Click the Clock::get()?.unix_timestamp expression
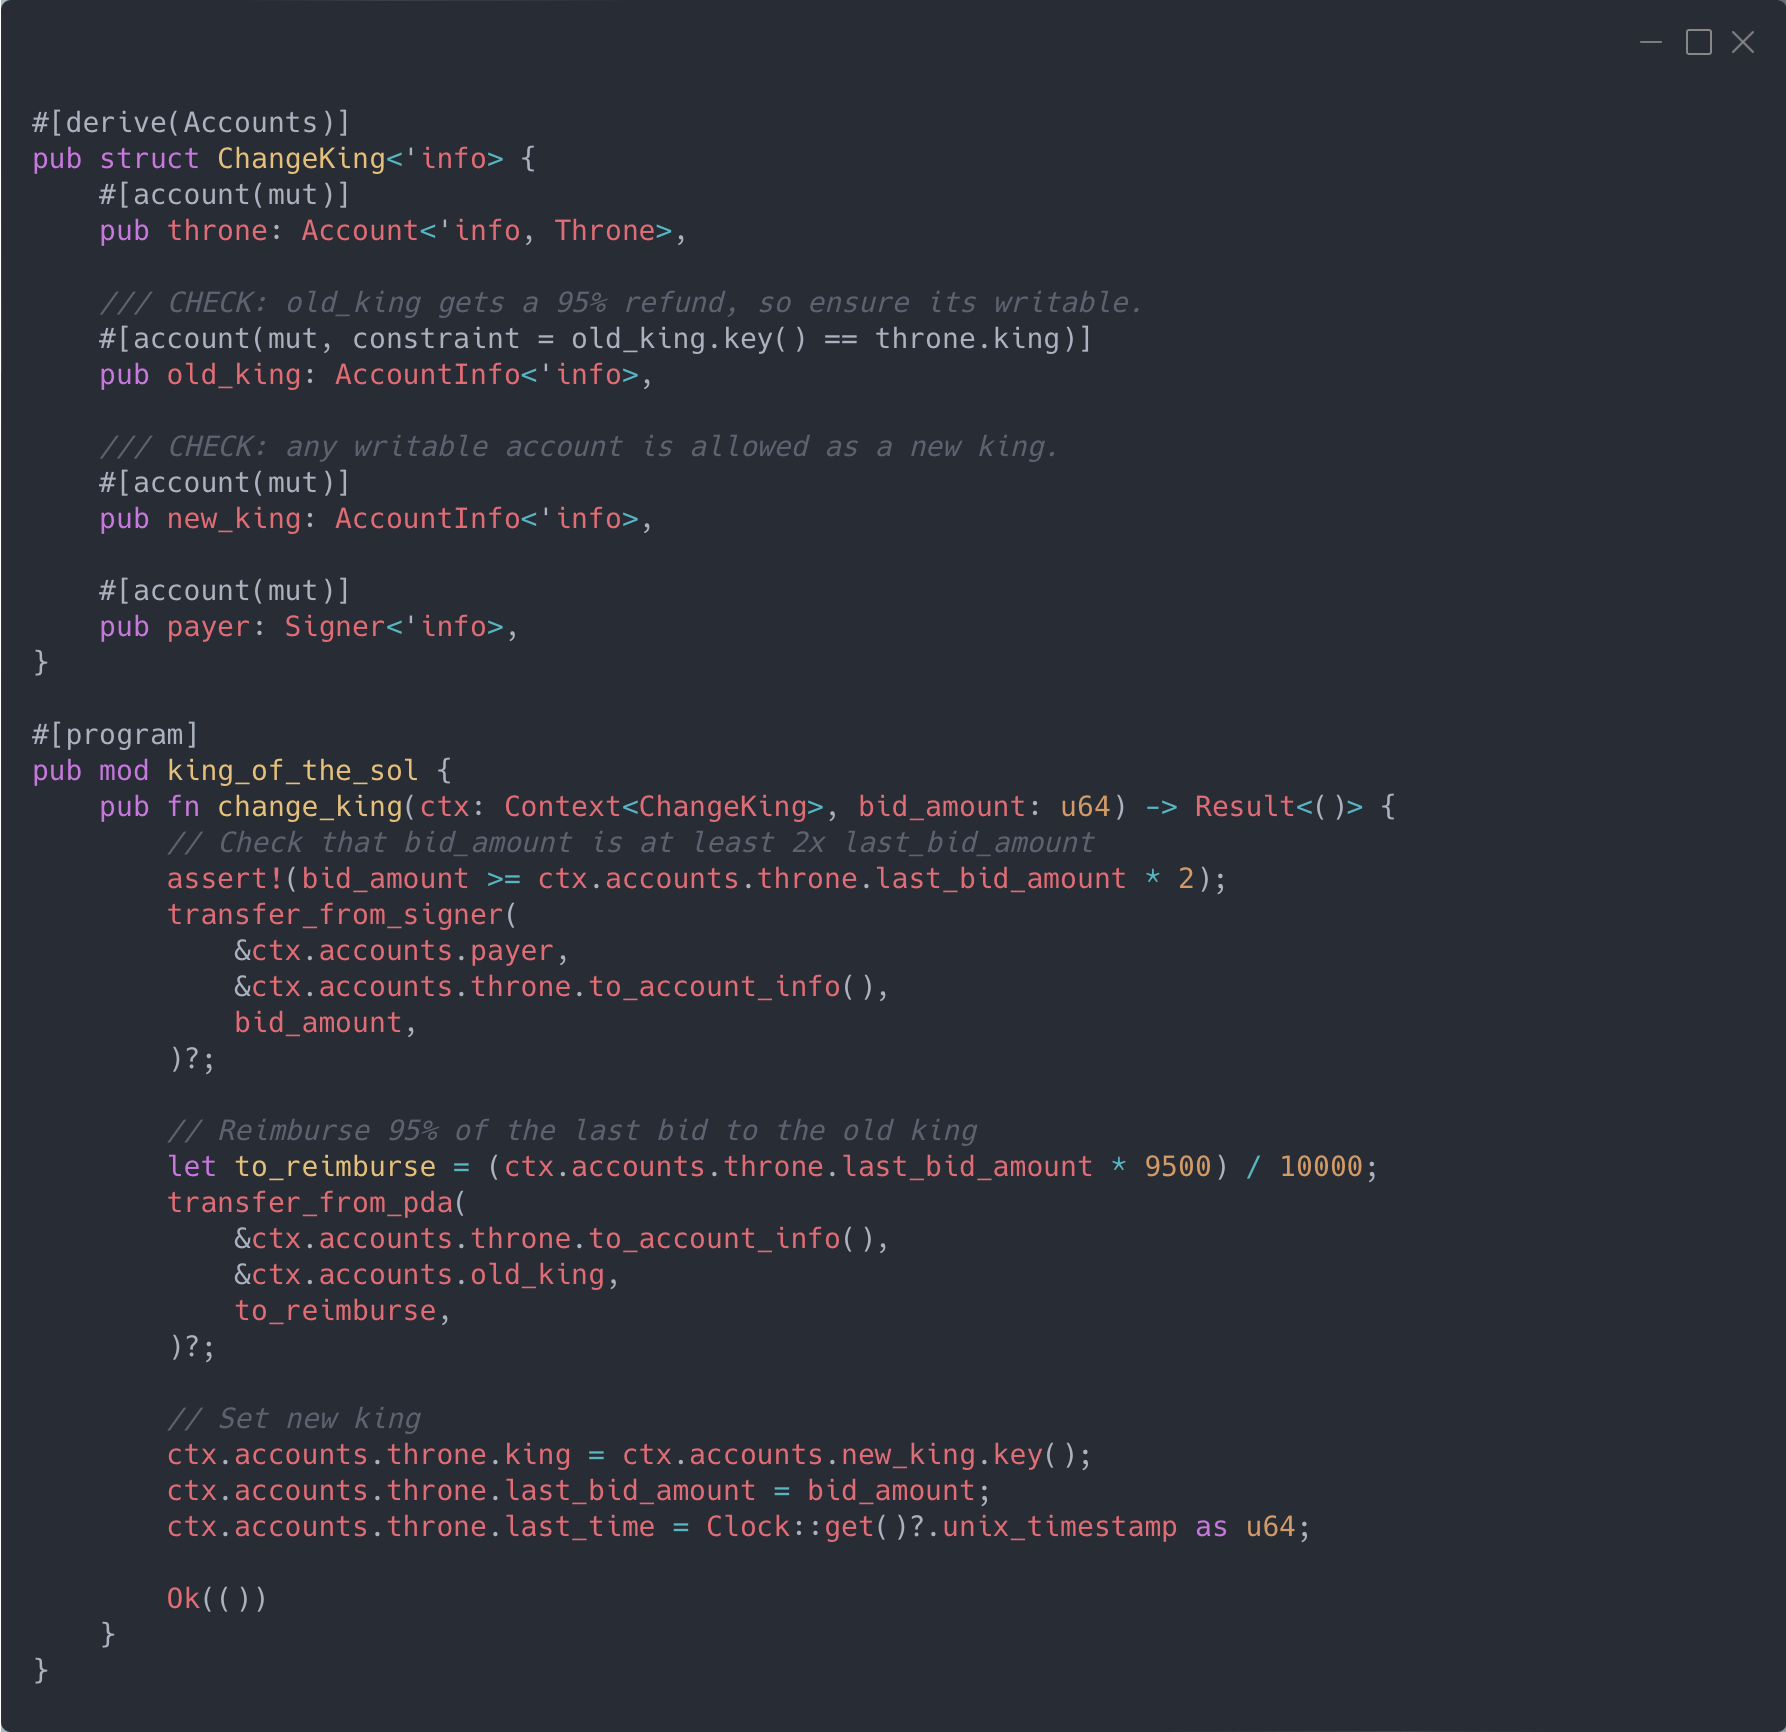This screenshot has width=1786, height=1732. [941, 1527]
